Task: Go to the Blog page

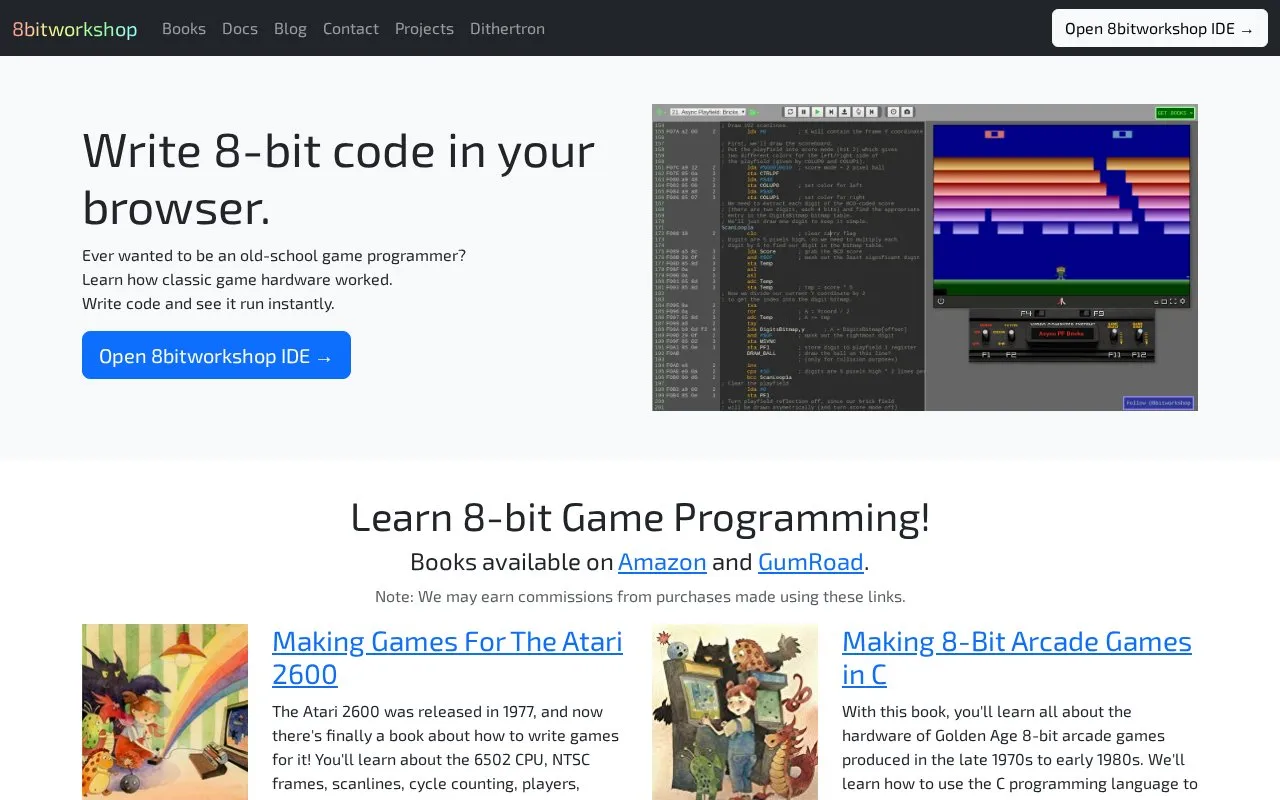Action: pos(290,29)
